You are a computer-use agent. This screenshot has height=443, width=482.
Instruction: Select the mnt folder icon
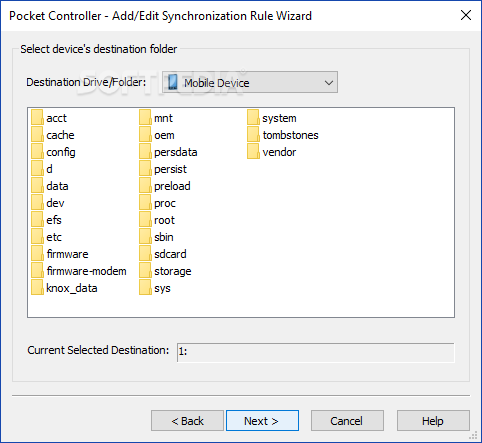[x=145, y=118]
